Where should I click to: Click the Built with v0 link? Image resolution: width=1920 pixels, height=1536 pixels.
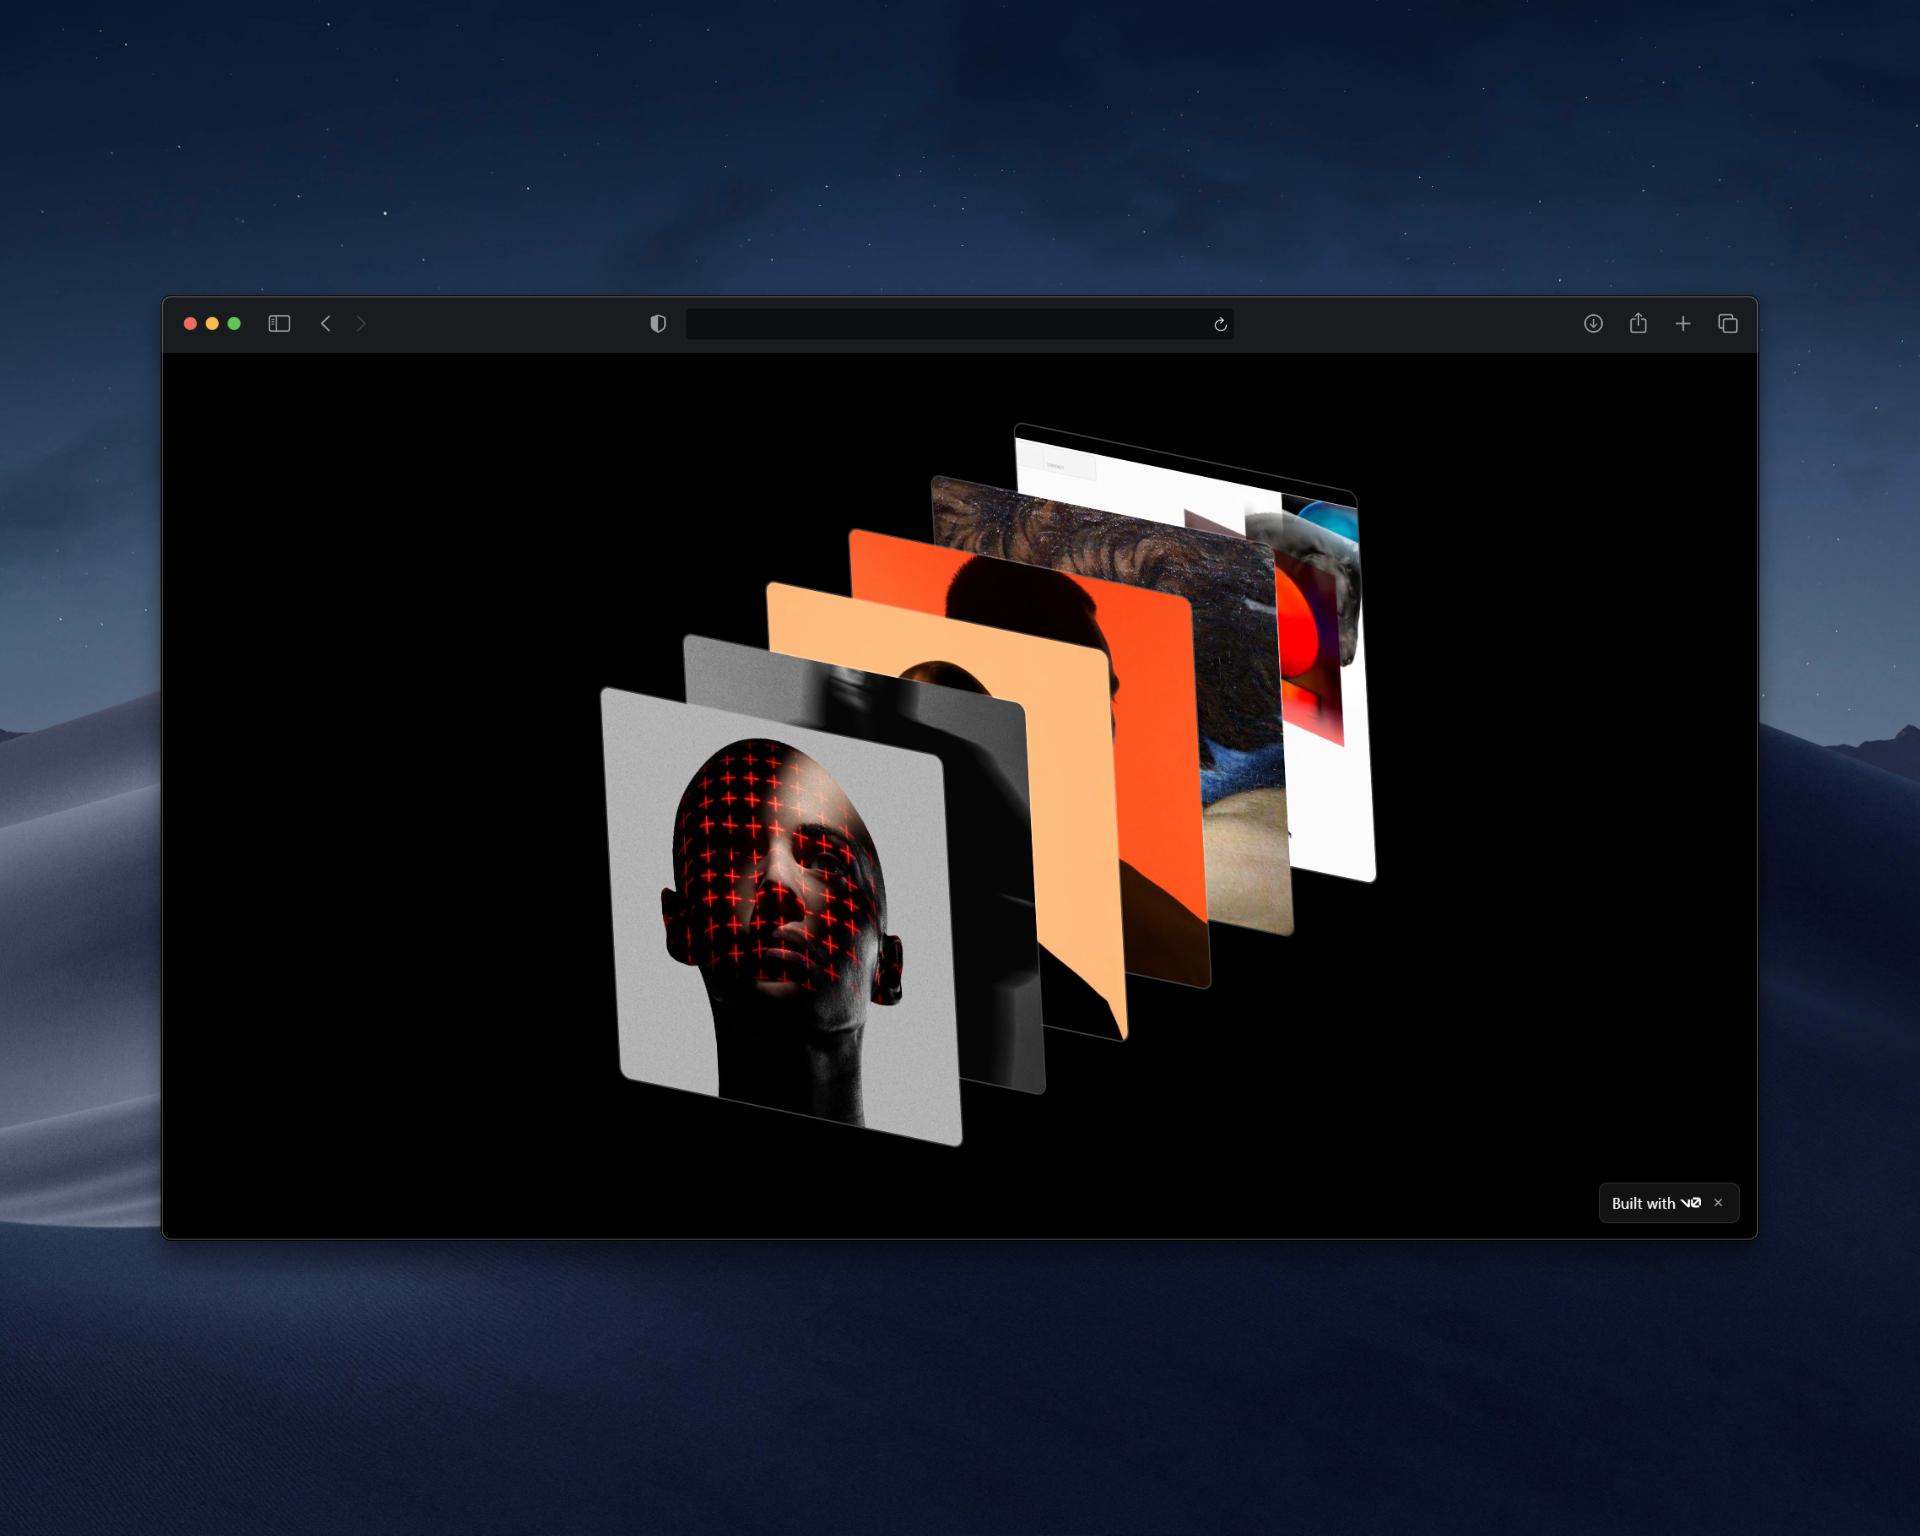1655,1203
